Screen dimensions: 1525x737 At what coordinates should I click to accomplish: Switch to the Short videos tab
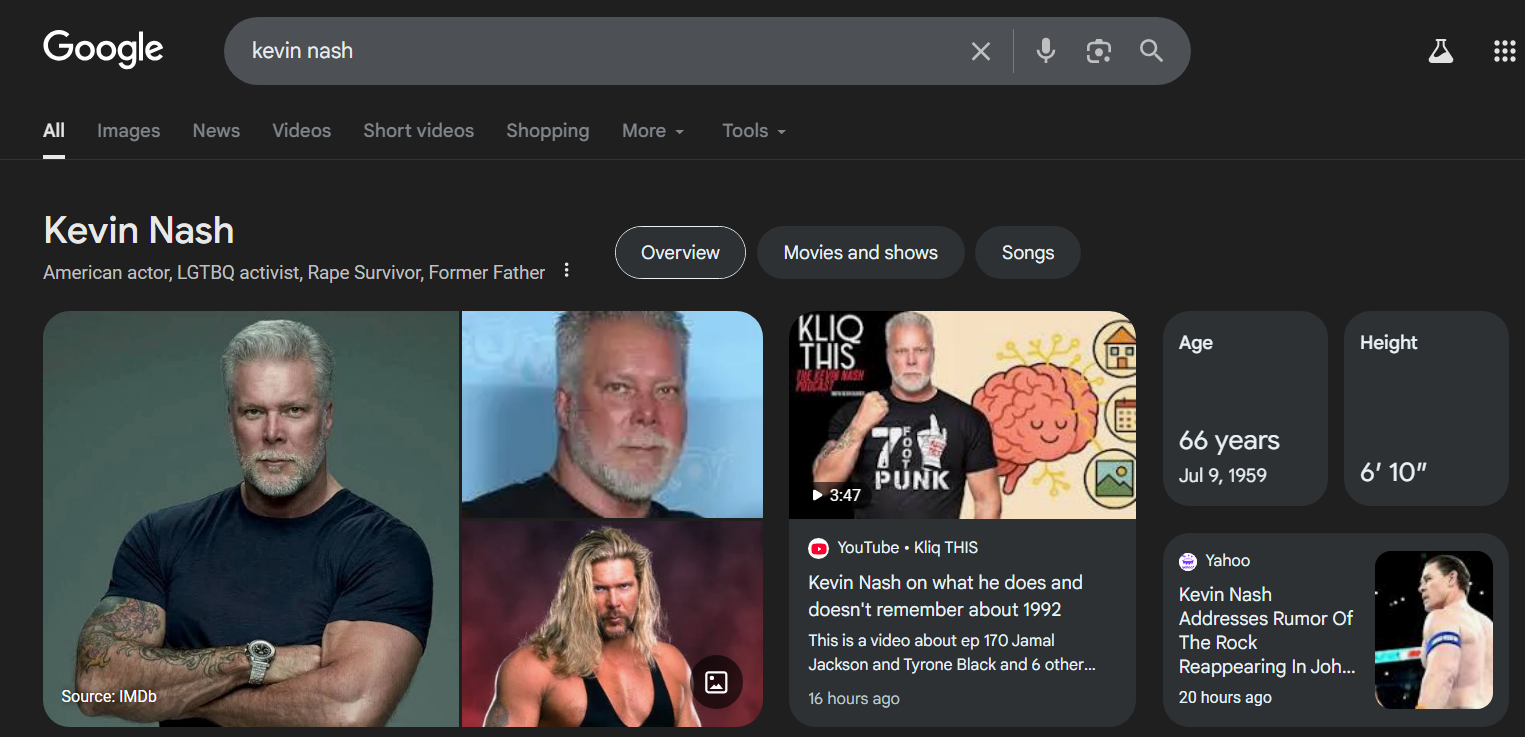click(x=418, y=131)
